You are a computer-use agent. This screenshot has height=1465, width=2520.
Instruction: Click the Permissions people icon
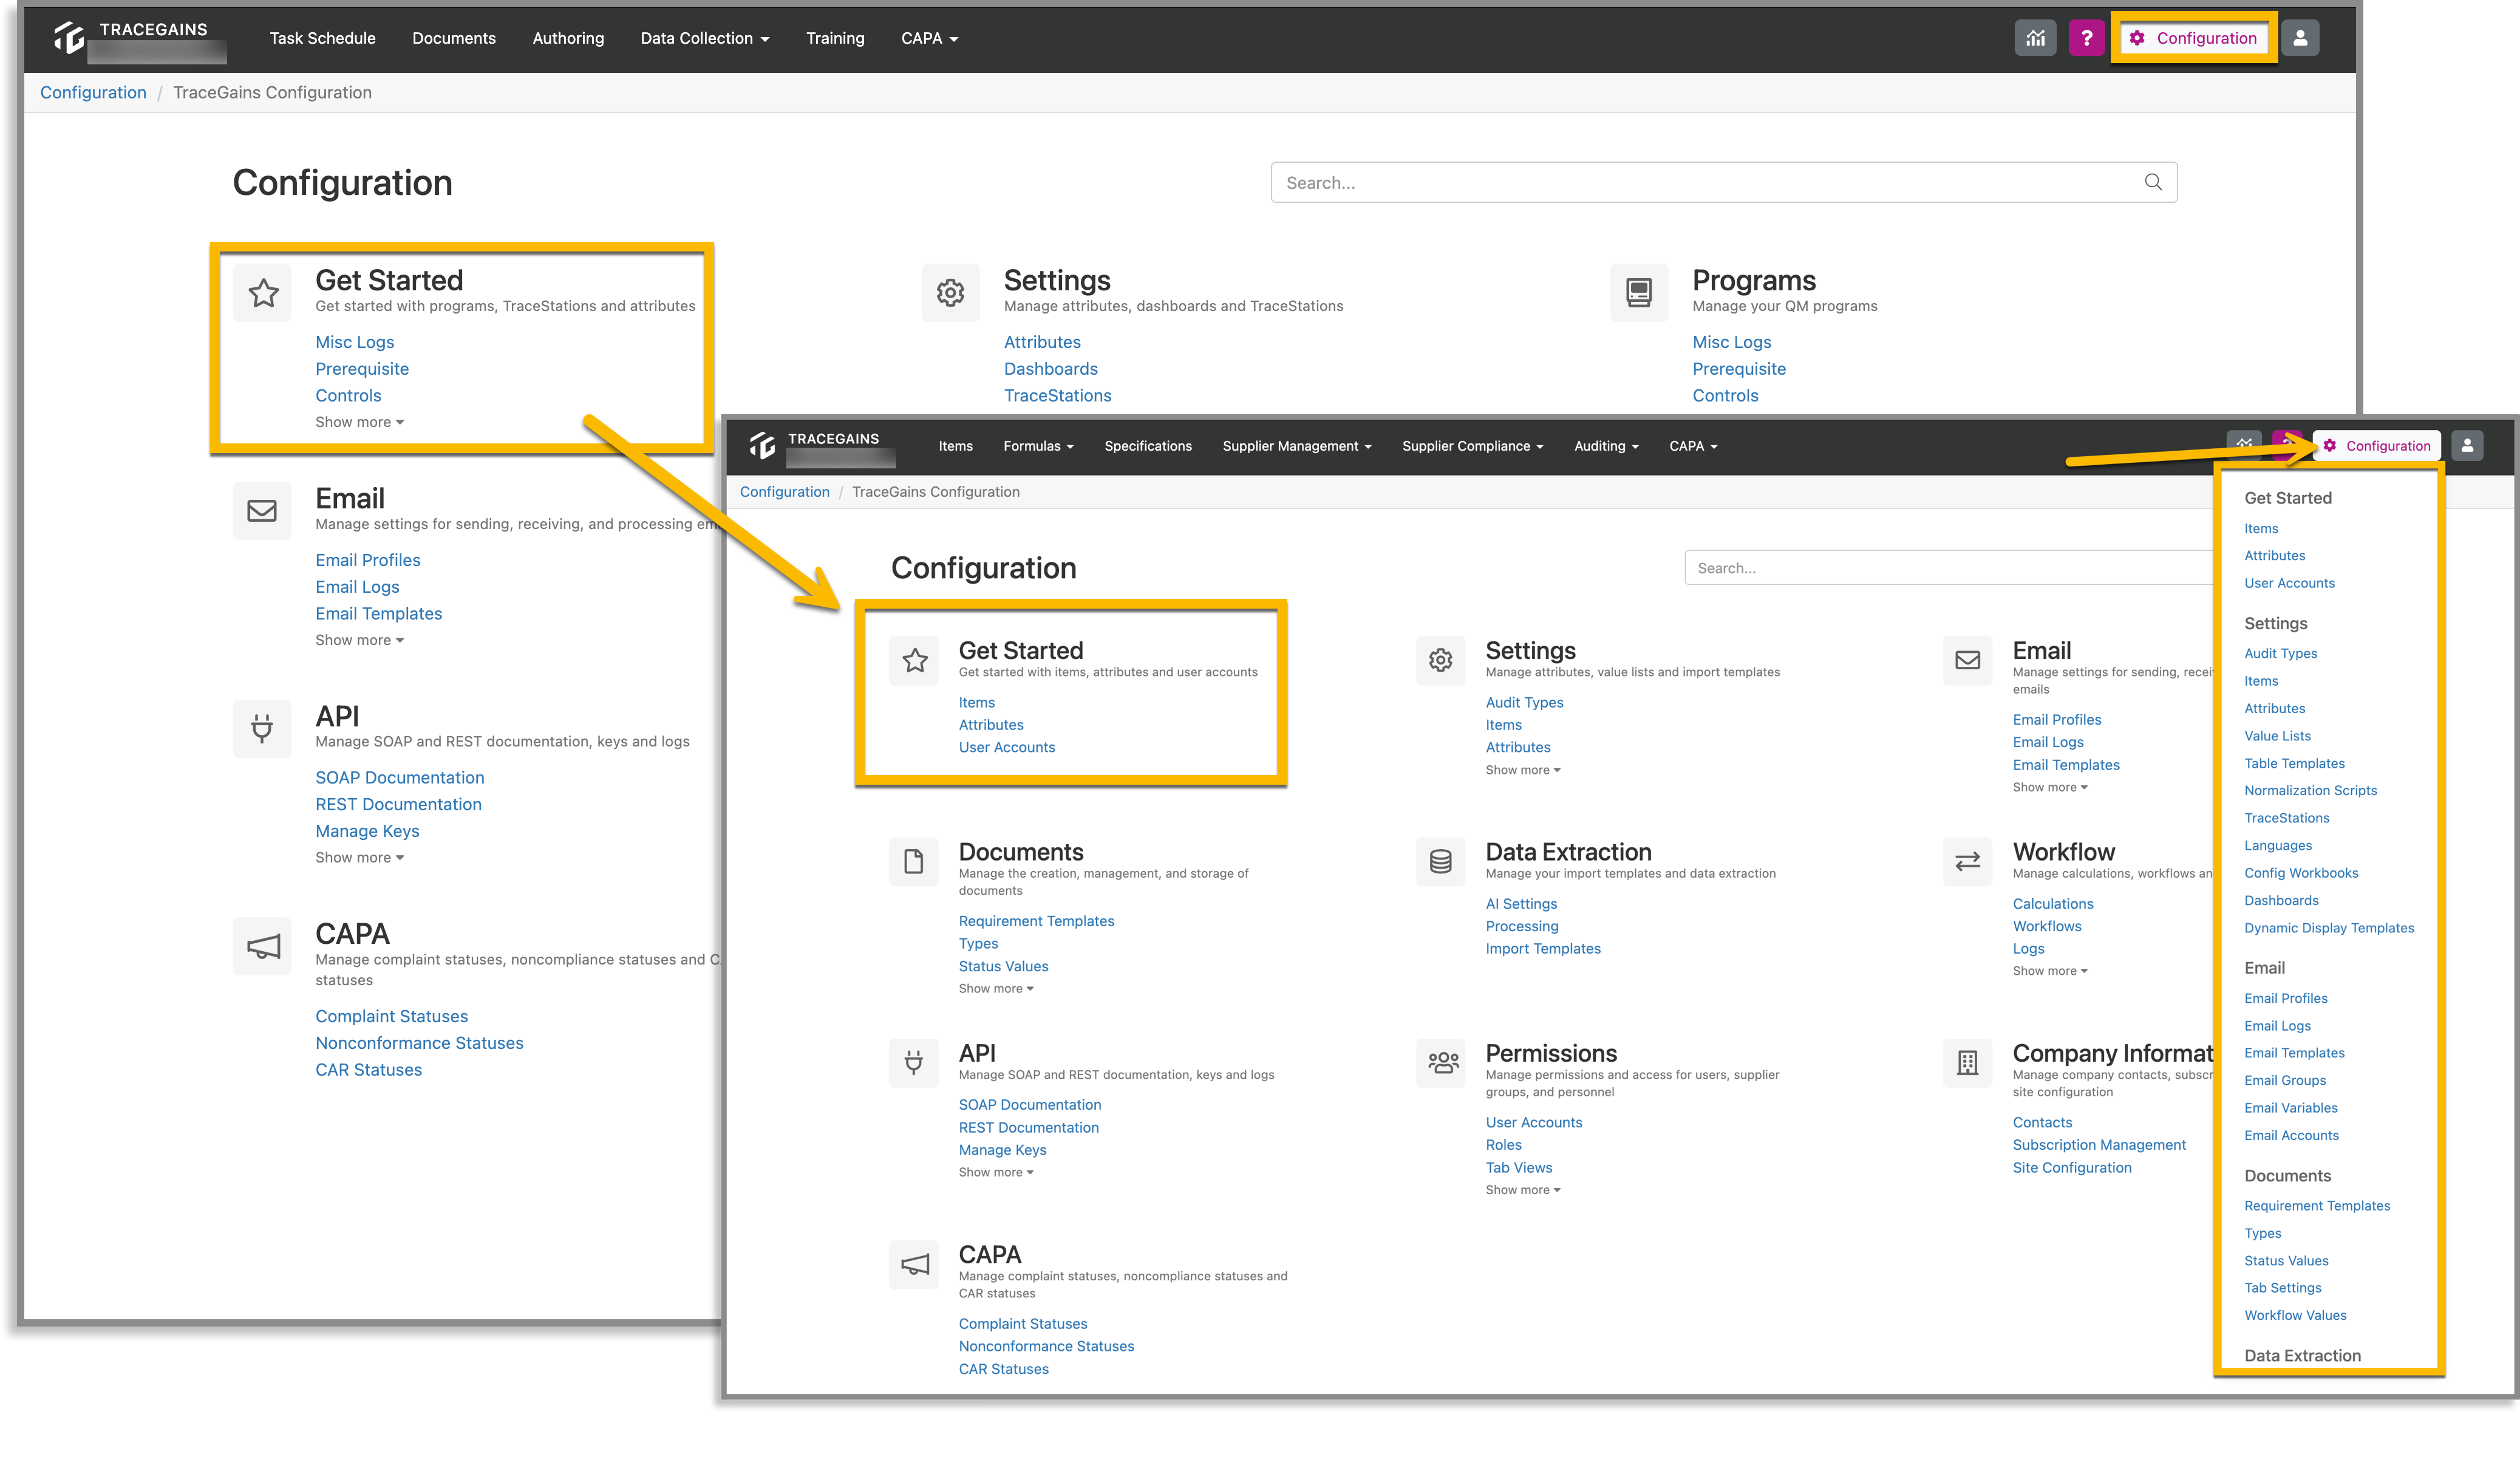point(1440,1062)
